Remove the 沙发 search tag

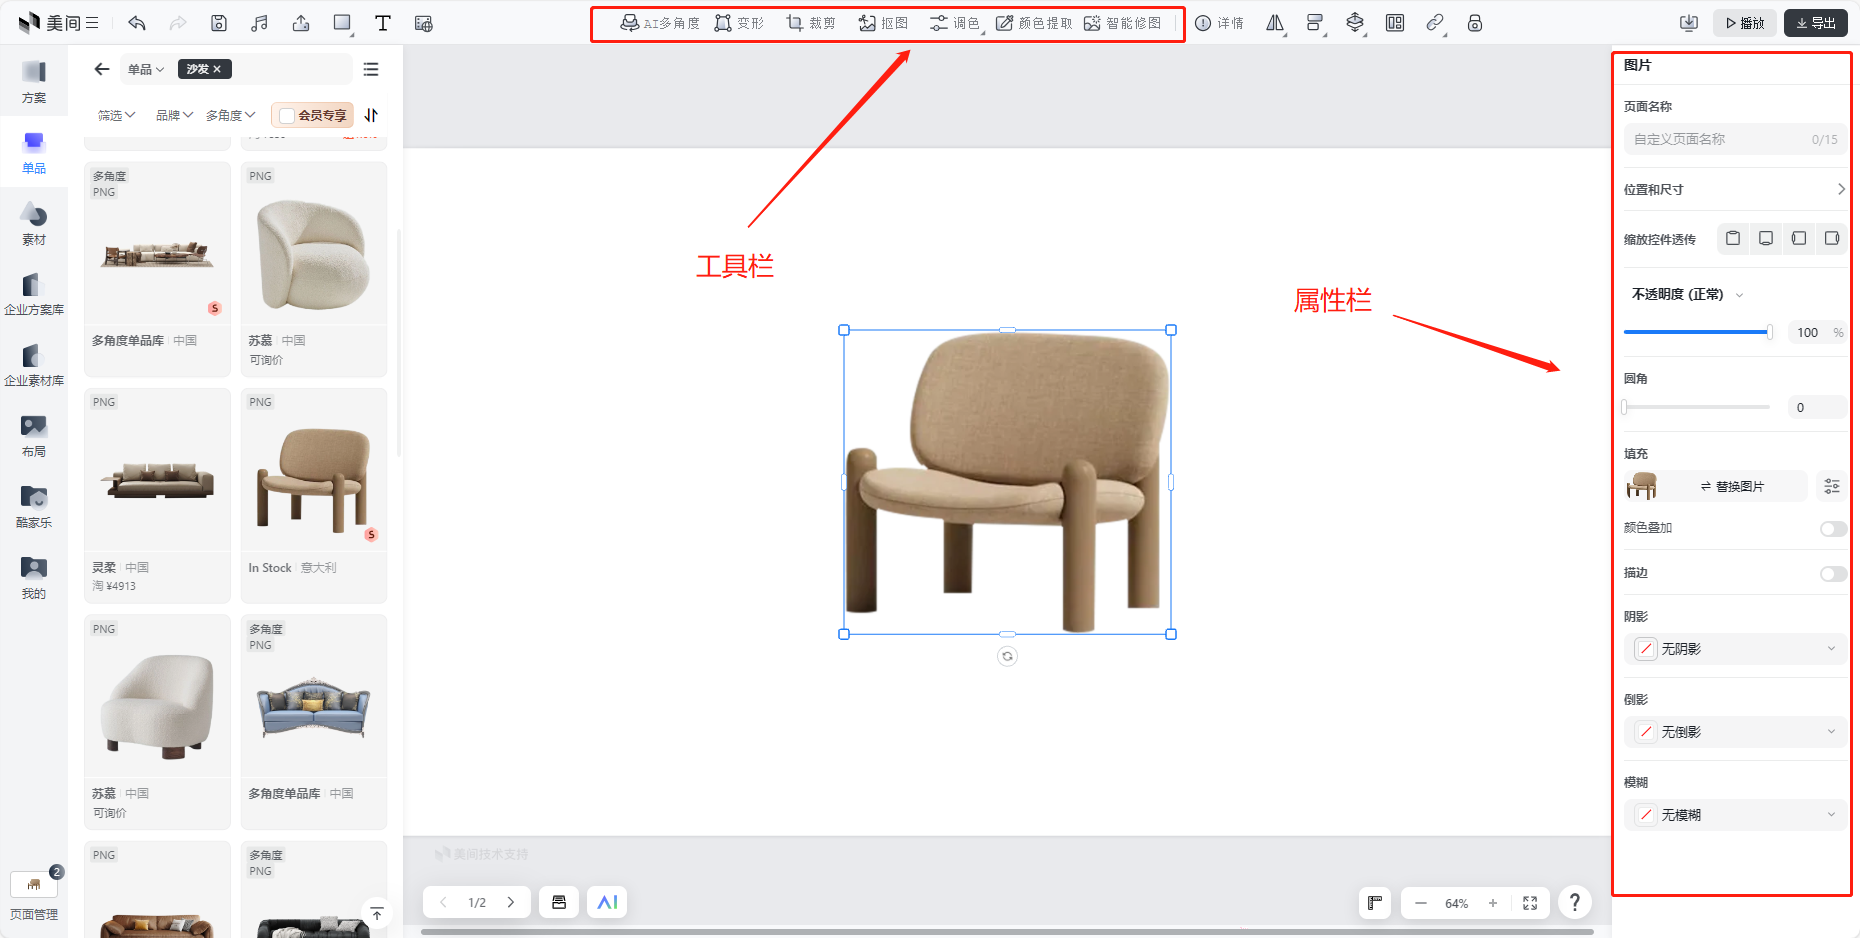tap(217, 69)
